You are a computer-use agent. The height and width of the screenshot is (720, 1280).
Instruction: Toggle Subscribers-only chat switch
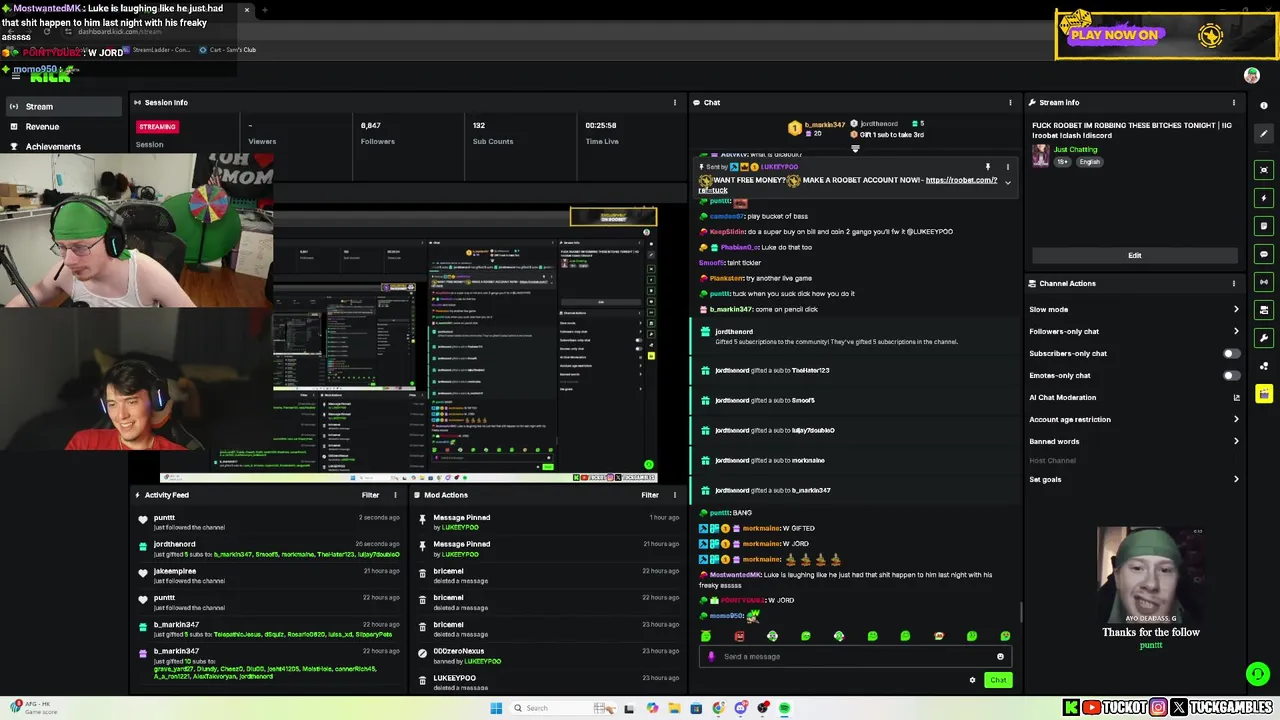(1231, 353)
